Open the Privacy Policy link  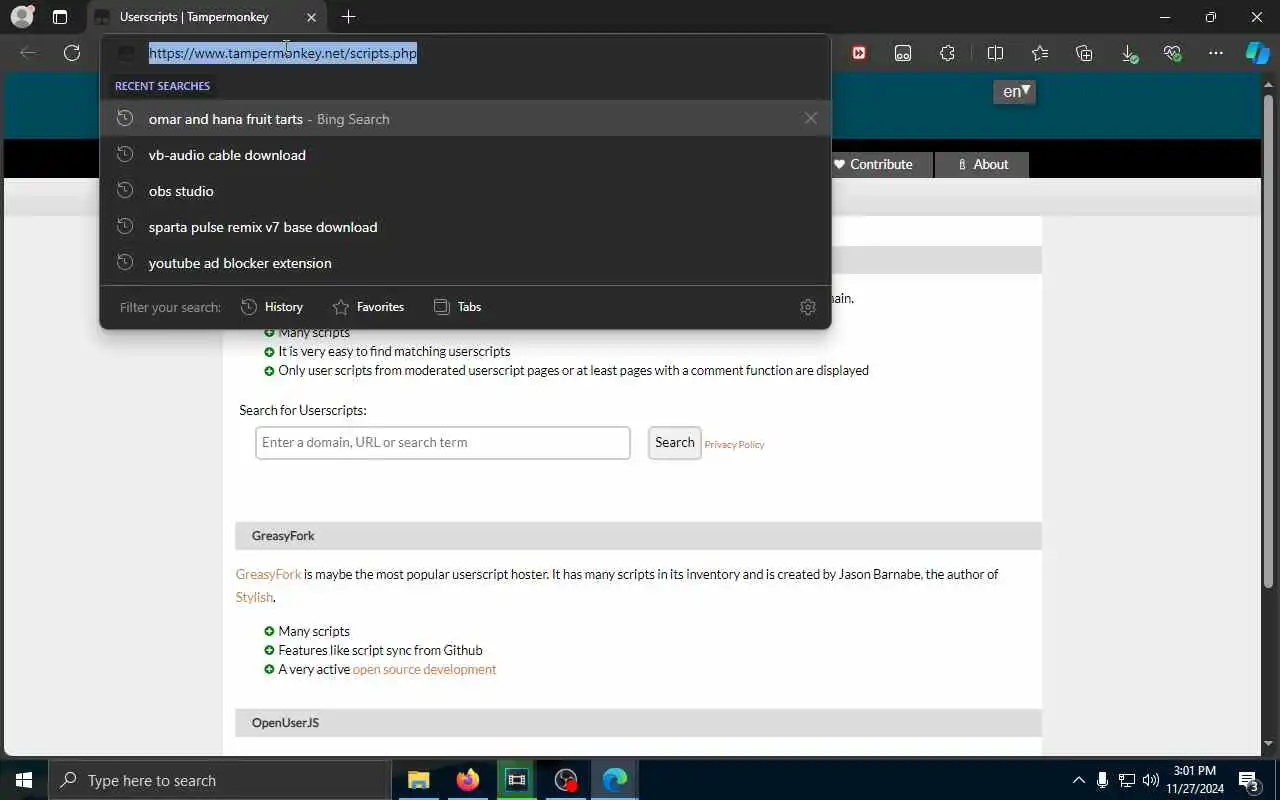coord(734,444)
